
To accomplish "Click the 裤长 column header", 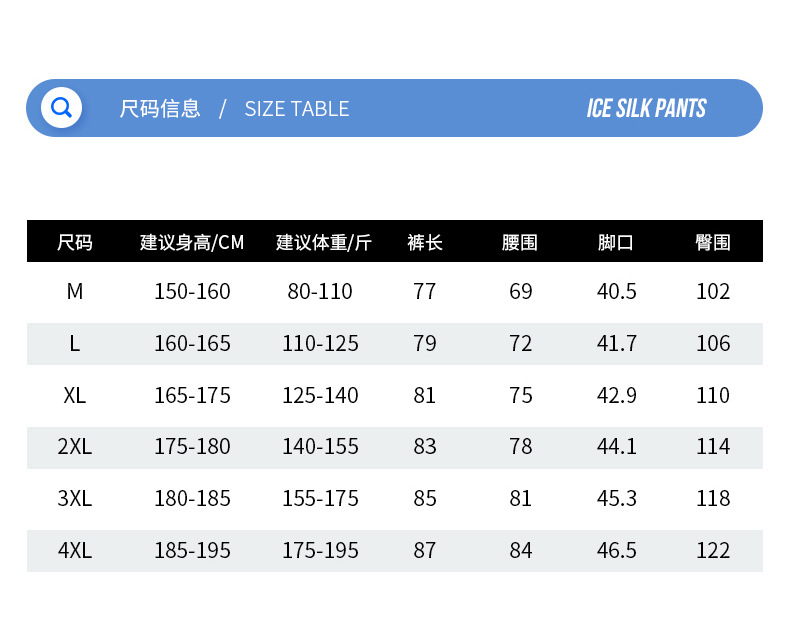I will click(425, 242).
